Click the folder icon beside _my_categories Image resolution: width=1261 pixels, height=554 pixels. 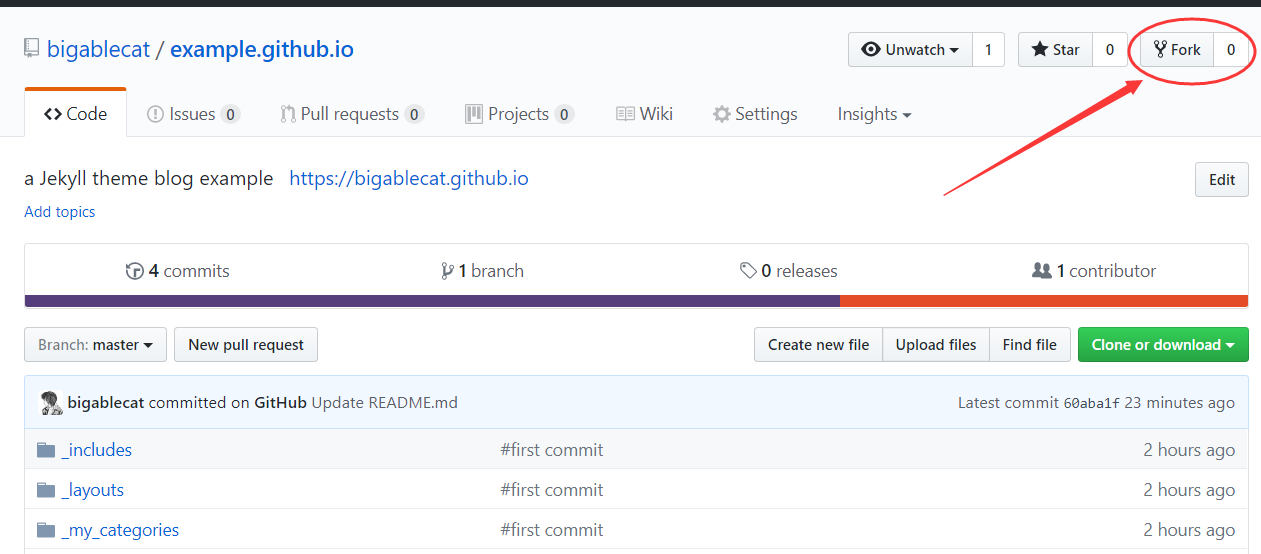pos(45,530)
